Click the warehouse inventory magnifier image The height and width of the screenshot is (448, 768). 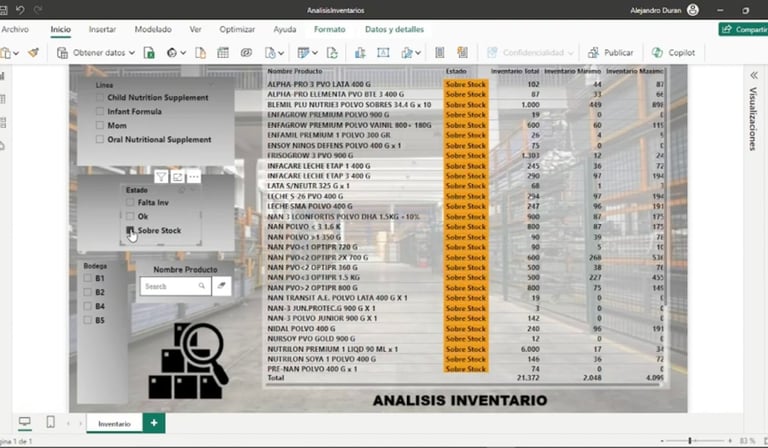tap(189, 361)
